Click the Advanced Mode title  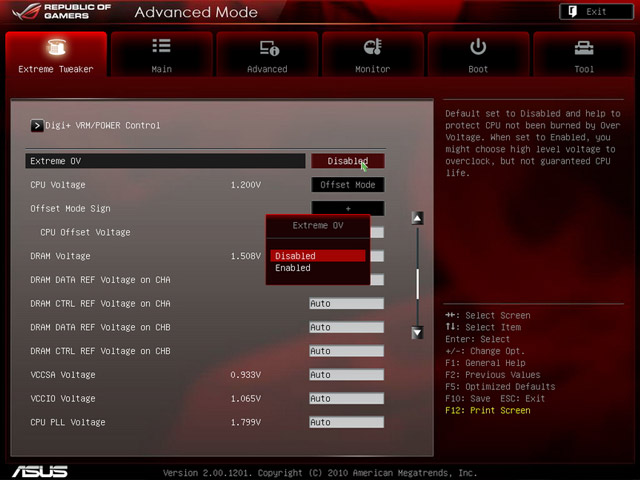point(196,12)
